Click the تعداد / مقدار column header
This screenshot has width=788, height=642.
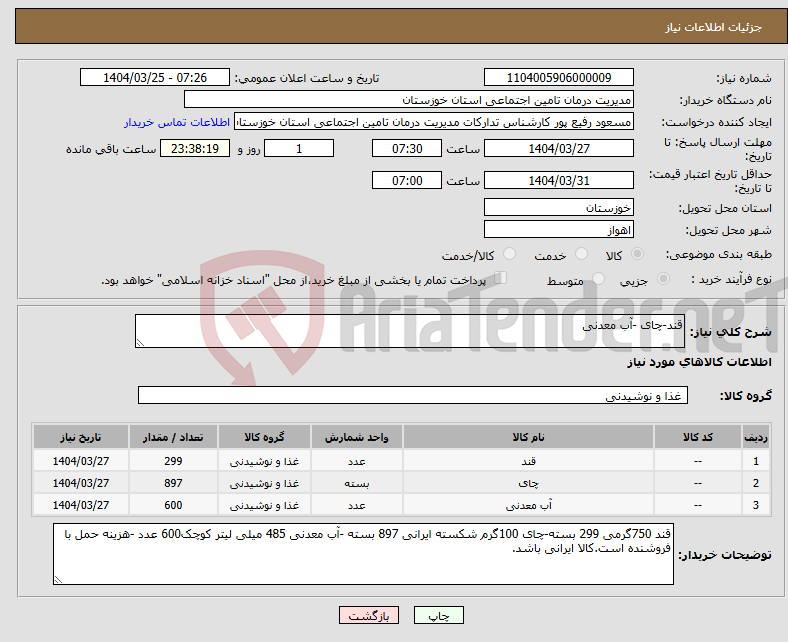tap(173, 437)
